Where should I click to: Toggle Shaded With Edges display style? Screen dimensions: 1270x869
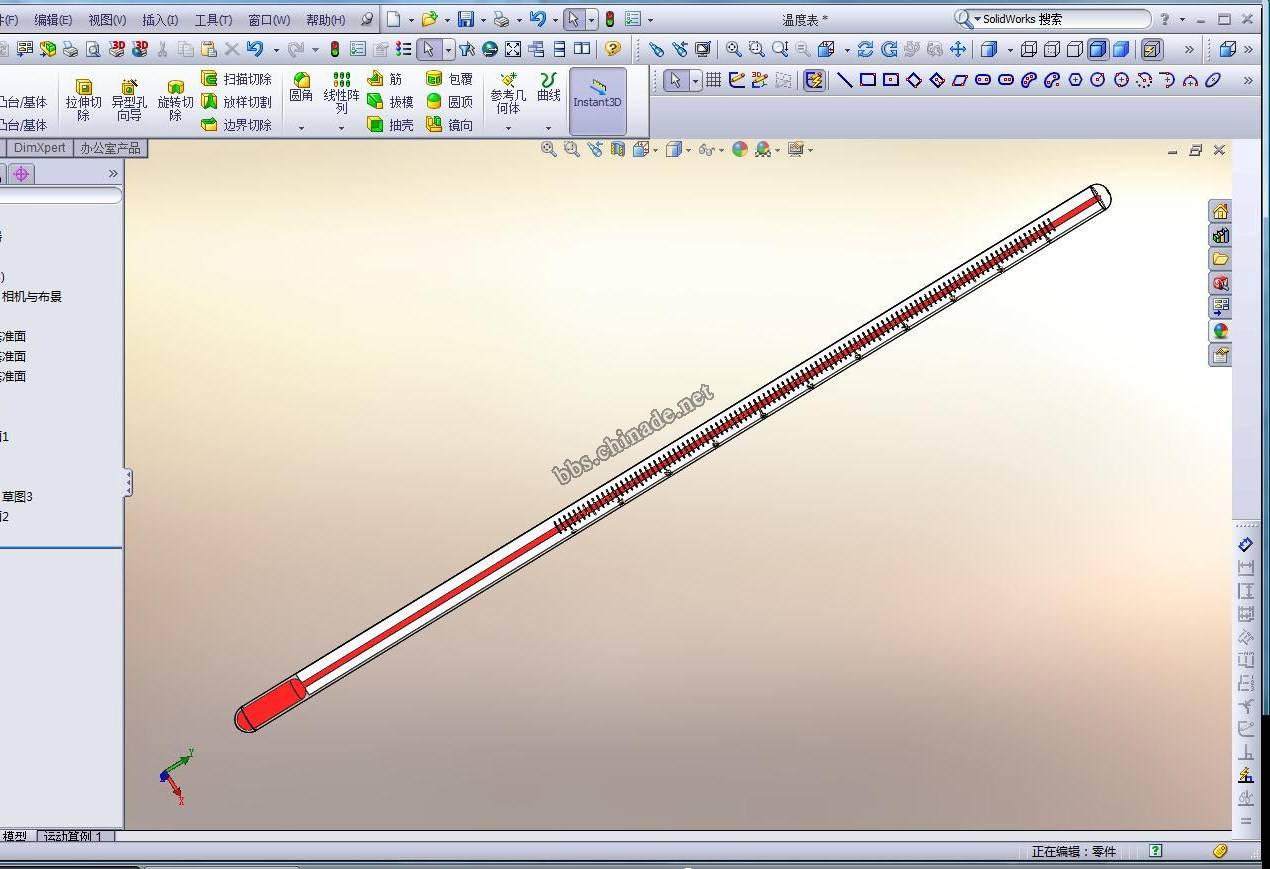[x=1097, y=49]
